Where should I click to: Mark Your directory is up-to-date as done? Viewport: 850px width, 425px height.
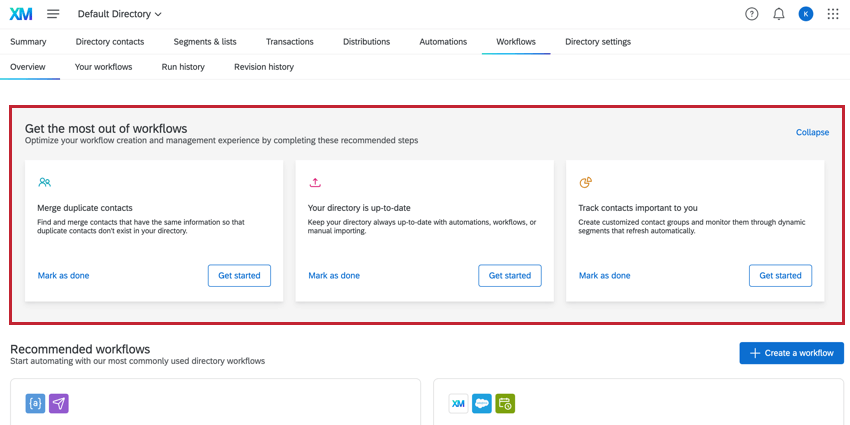(334, 276)
